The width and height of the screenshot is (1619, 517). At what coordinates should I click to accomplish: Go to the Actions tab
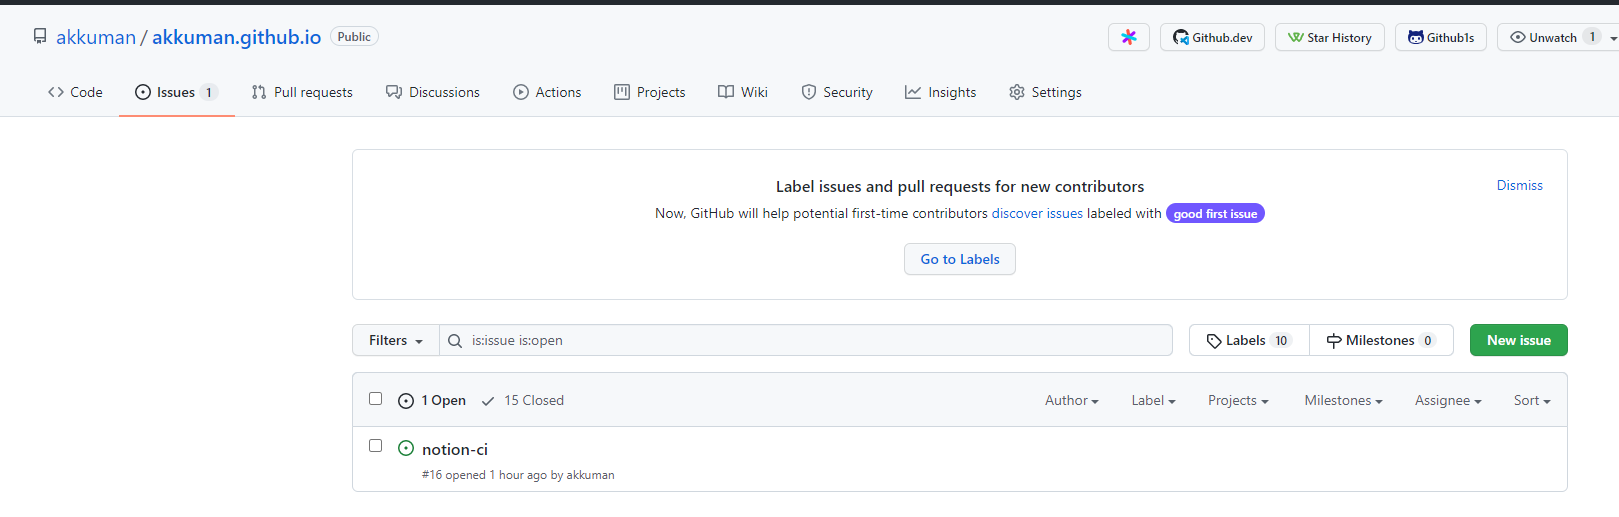coord(547,92)
